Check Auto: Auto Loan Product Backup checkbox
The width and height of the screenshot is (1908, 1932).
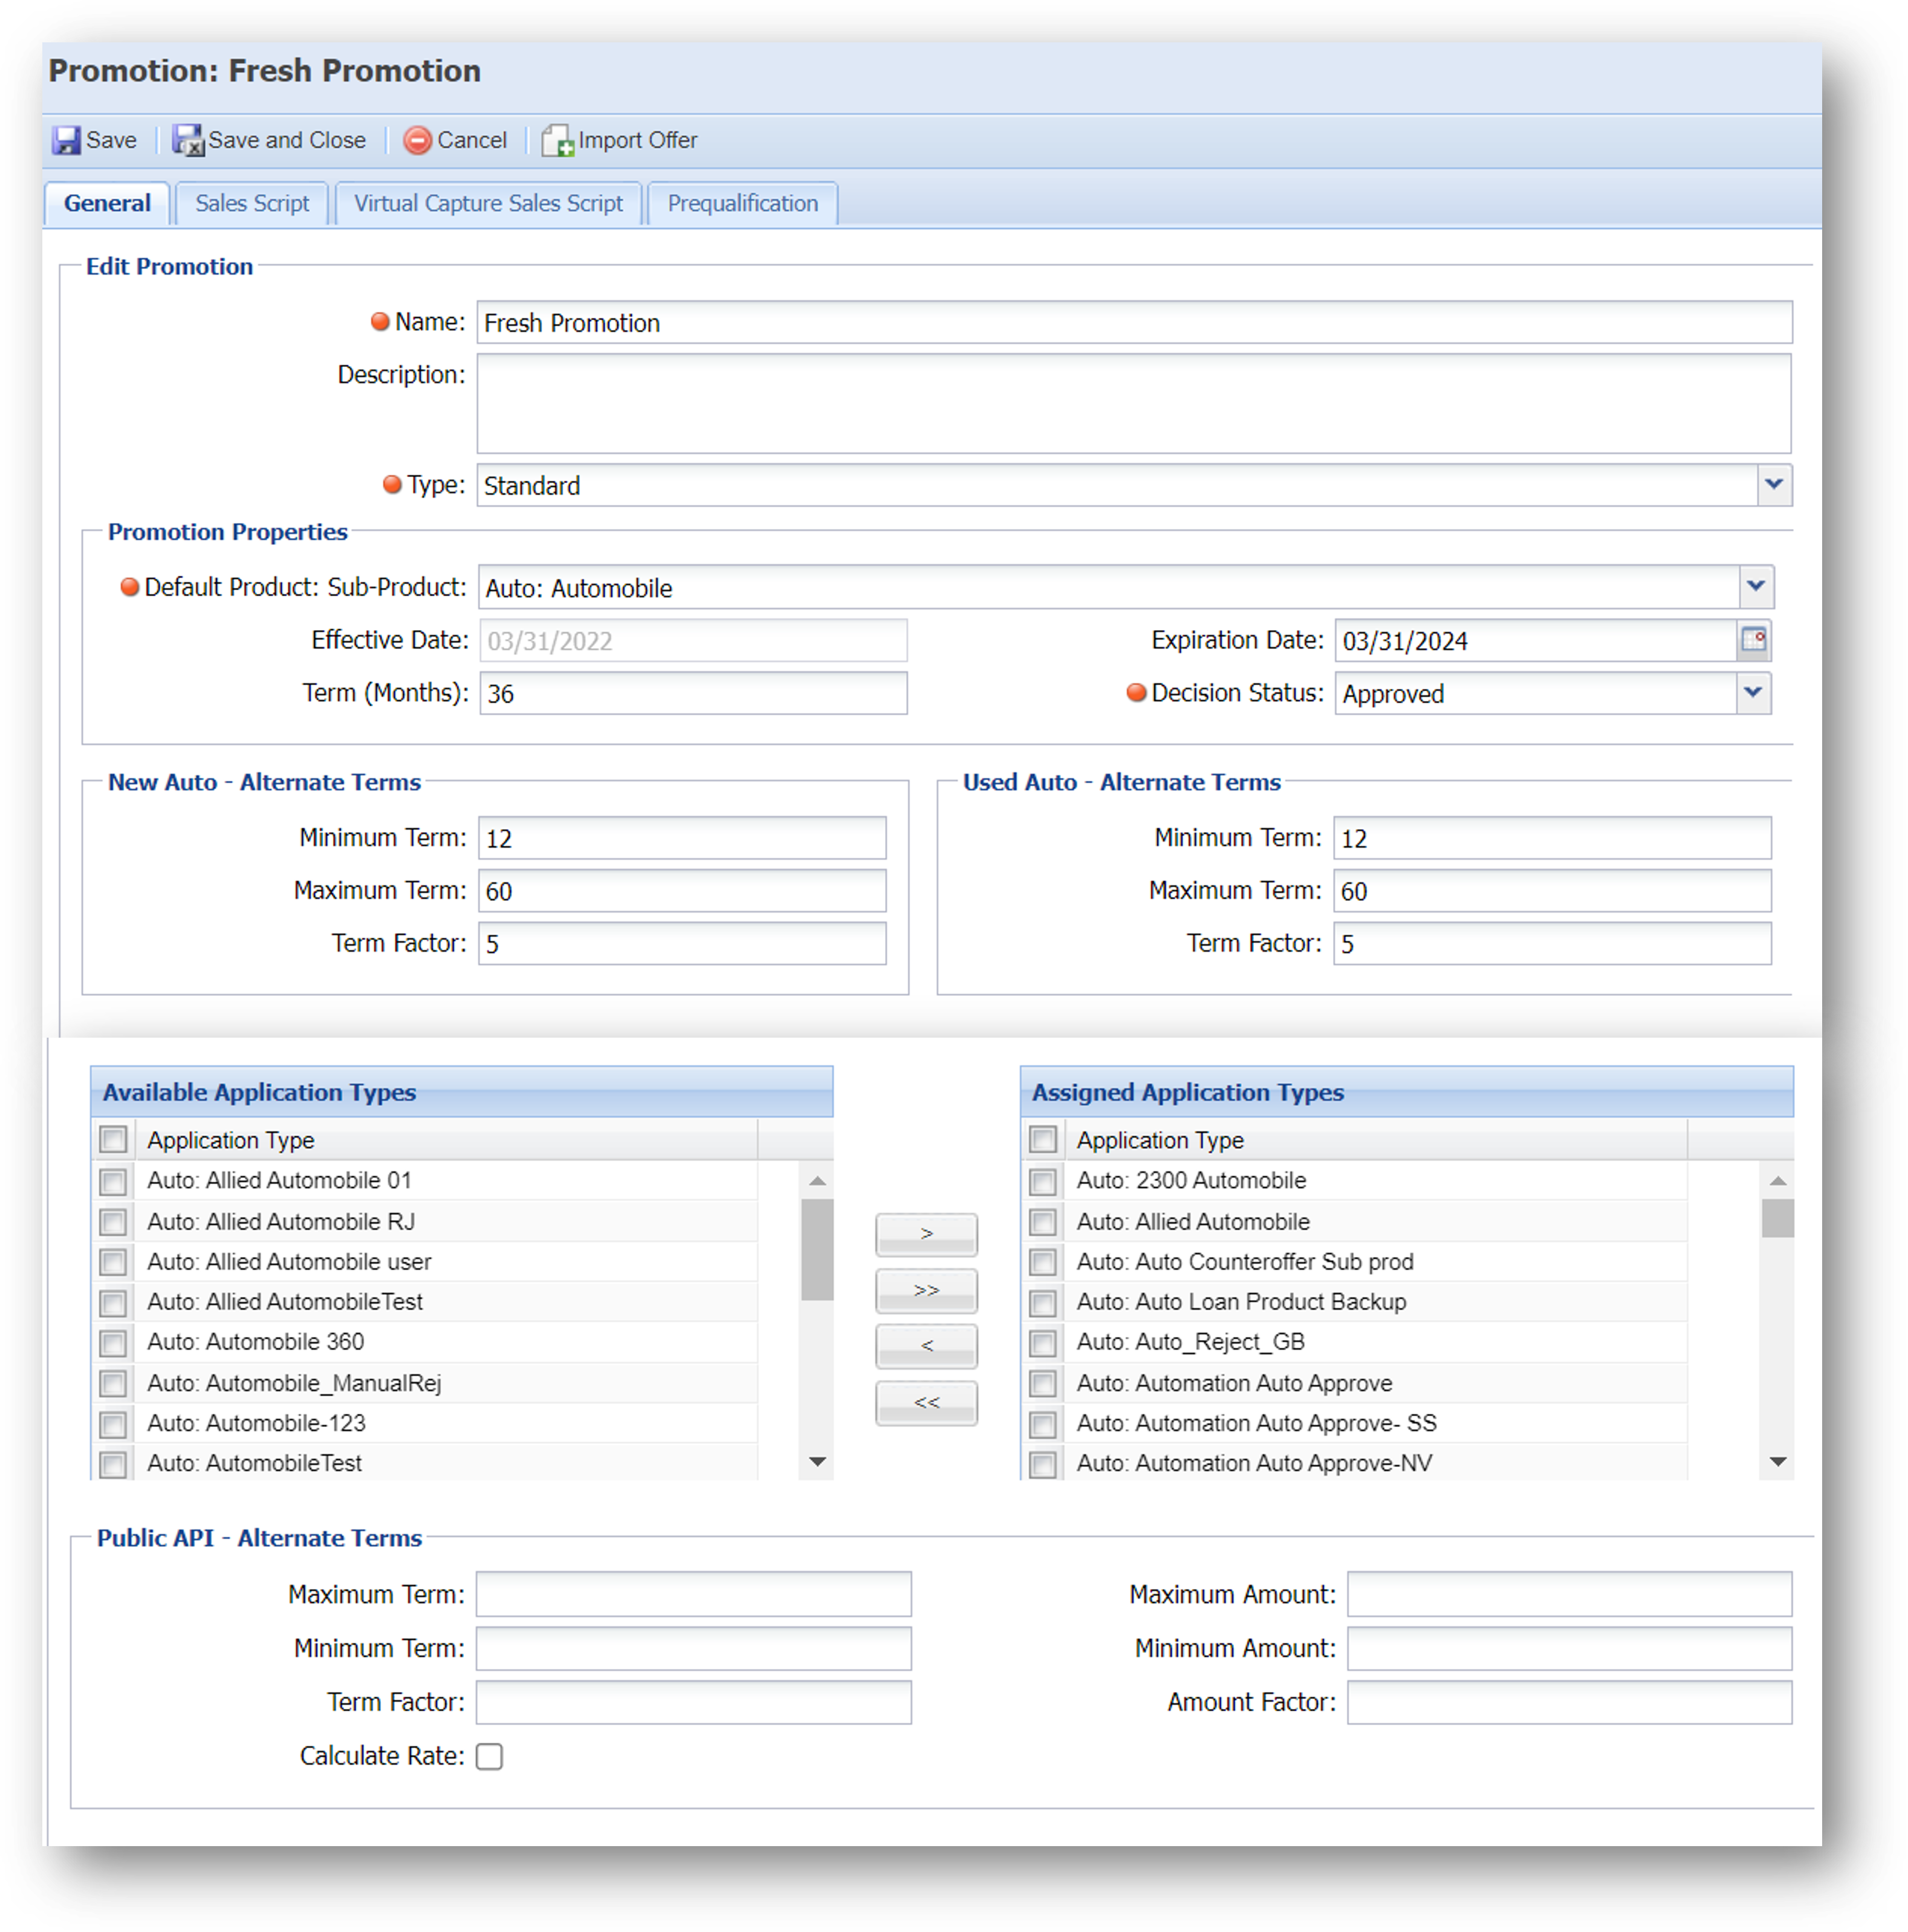(1043, 1302)
